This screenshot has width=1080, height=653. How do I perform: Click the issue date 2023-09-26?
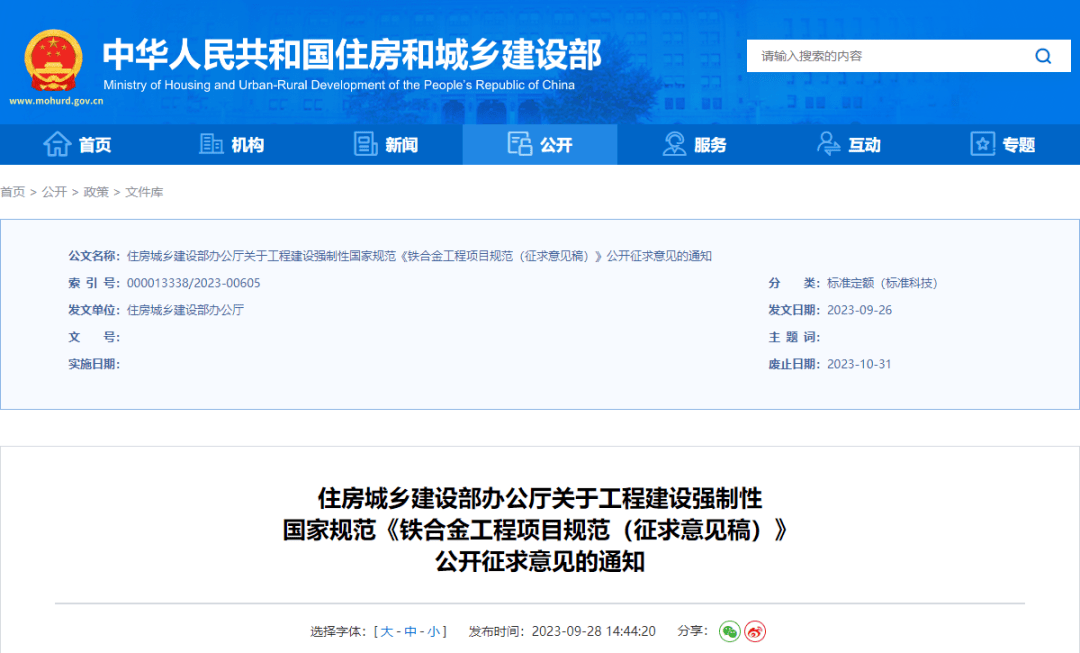tap(859, 310)
